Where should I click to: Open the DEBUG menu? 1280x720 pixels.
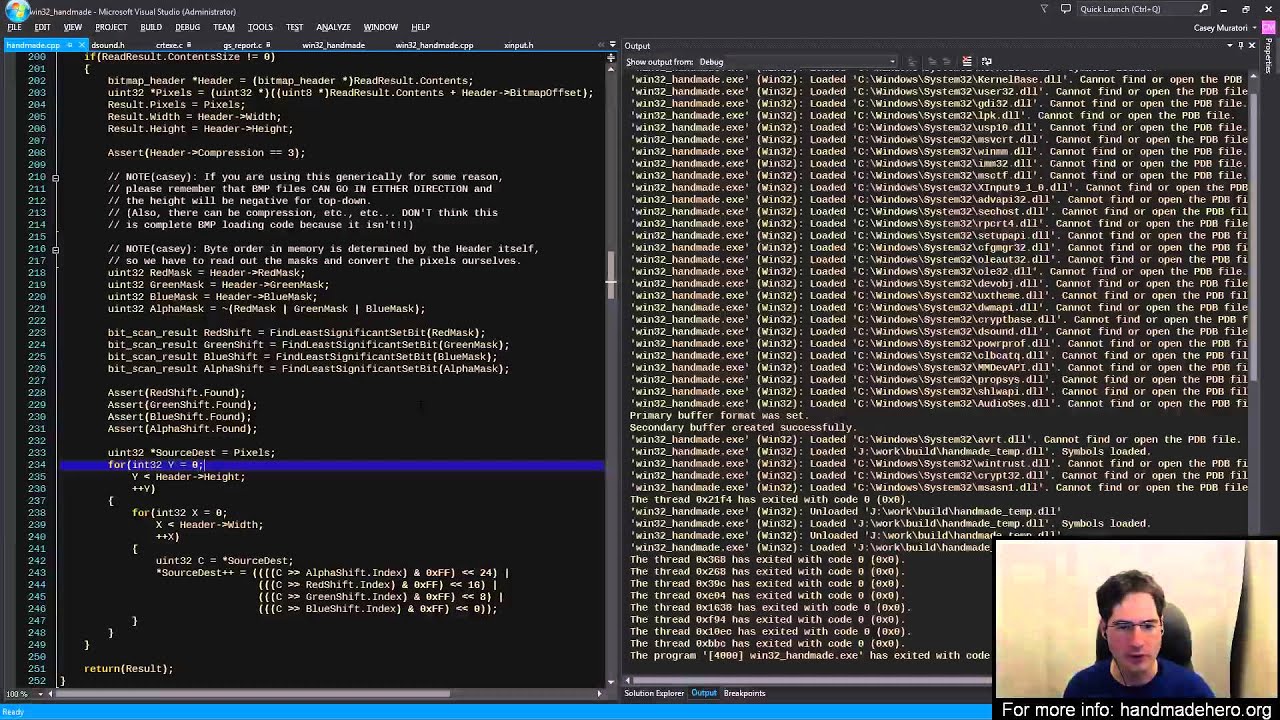click(x=187, y=27)
